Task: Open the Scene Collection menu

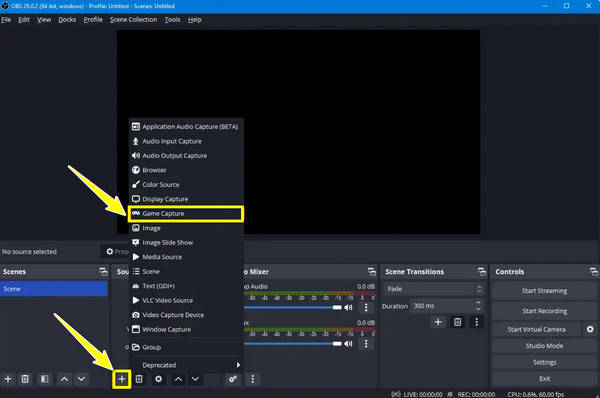Action: point(134,20)
